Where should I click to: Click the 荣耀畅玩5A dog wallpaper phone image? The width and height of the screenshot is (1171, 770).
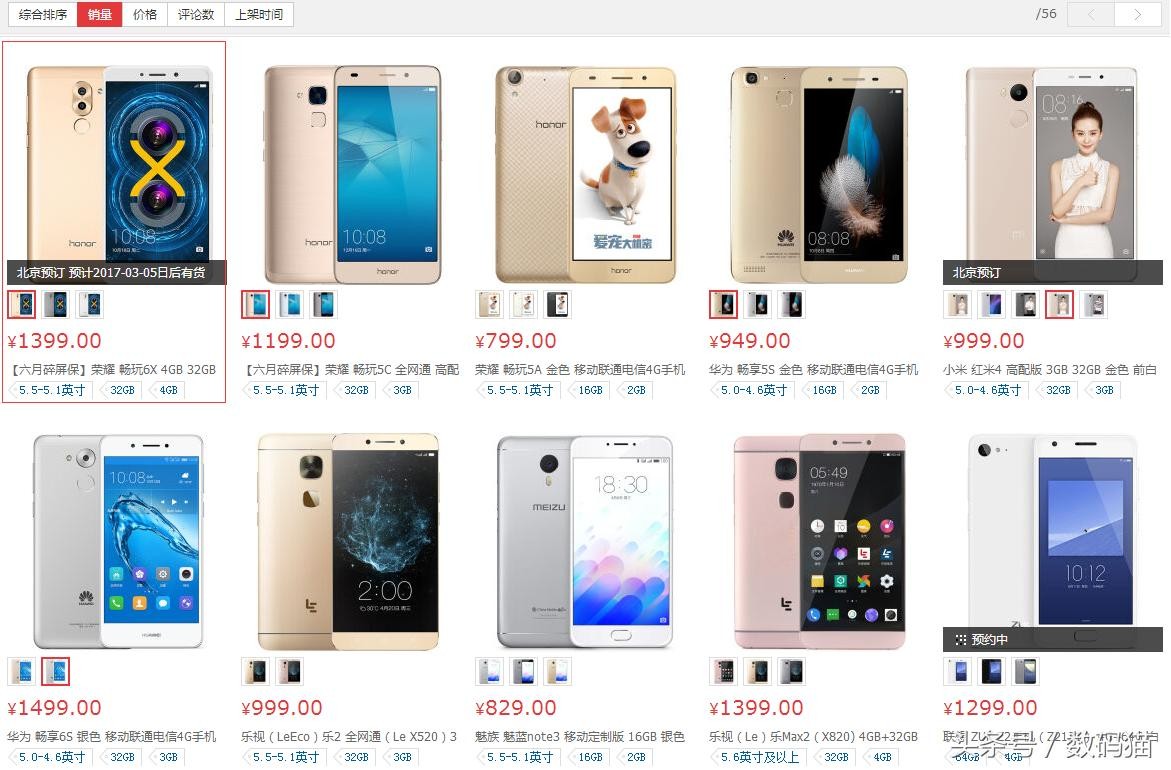pos(586,174)
